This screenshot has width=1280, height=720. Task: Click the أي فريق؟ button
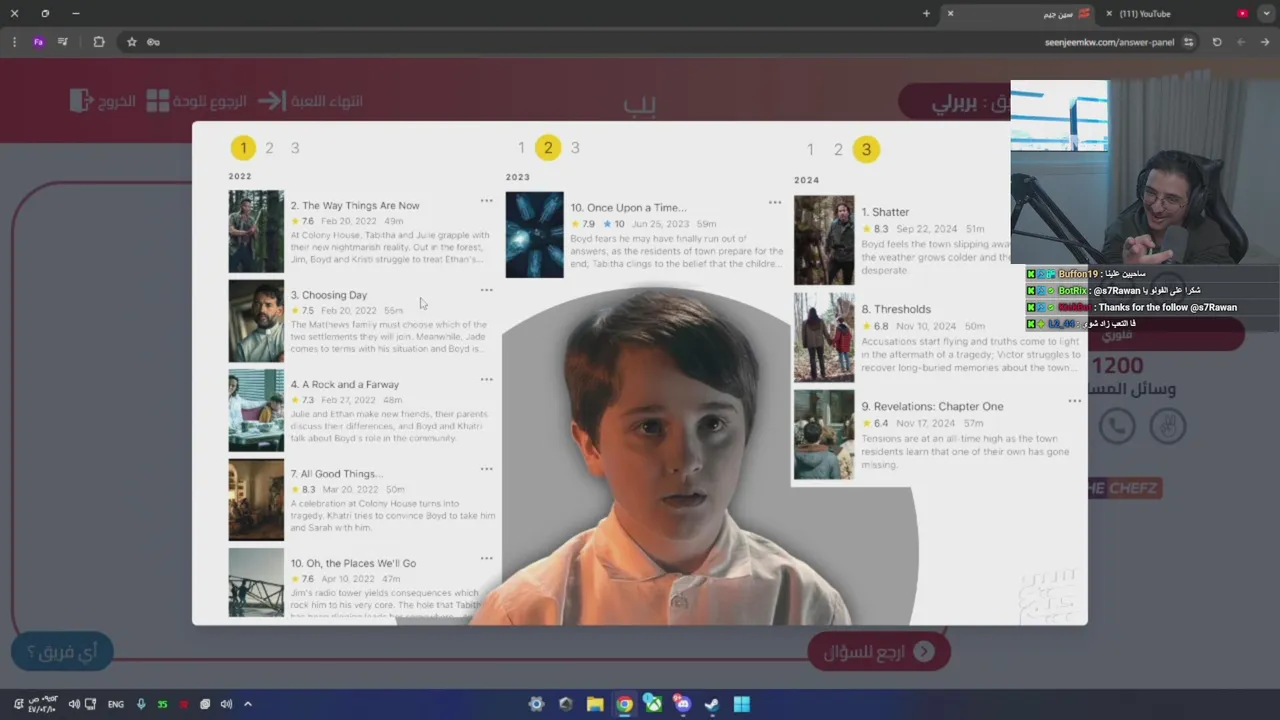click(x=62, y=652)
